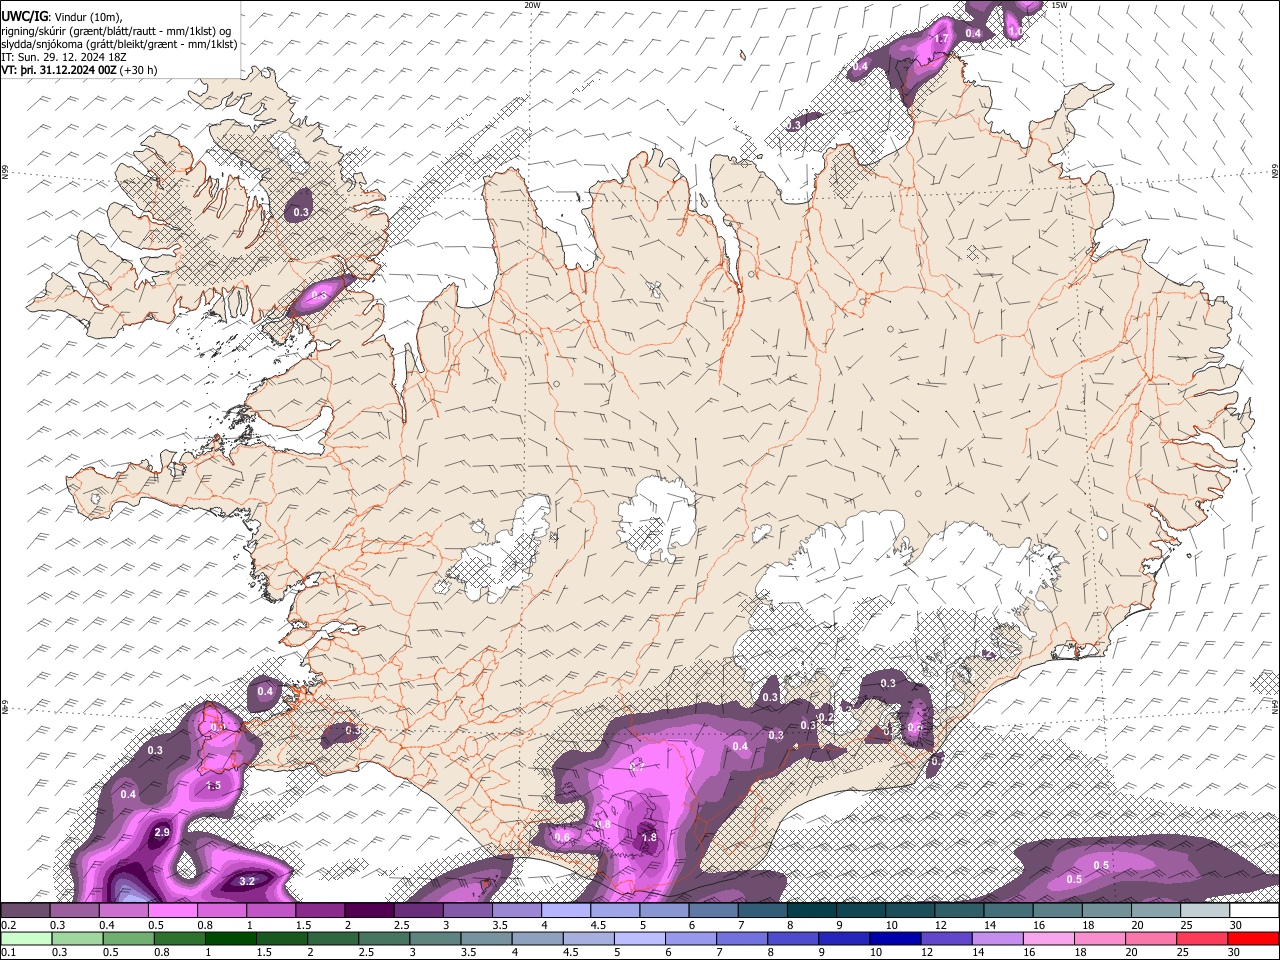Screen dimensions: 1280x960
Task: Pick the gray-teal 16–18 snow legend swatch
Action: pyautogui.click(x=1058, y=910)
